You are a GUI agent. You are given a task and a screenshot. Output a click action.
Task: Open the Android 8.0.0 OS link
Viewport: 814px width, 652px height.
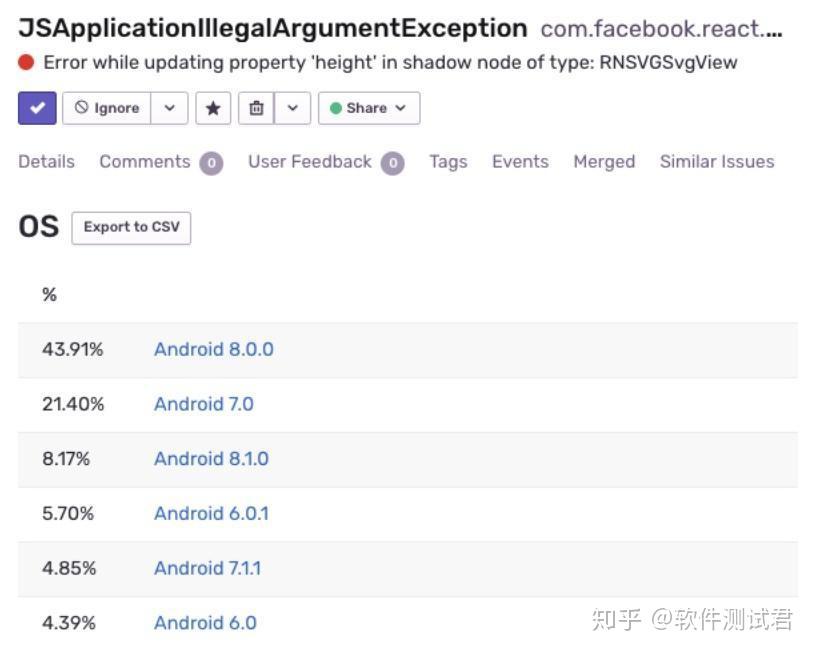(x=212, y=349)
